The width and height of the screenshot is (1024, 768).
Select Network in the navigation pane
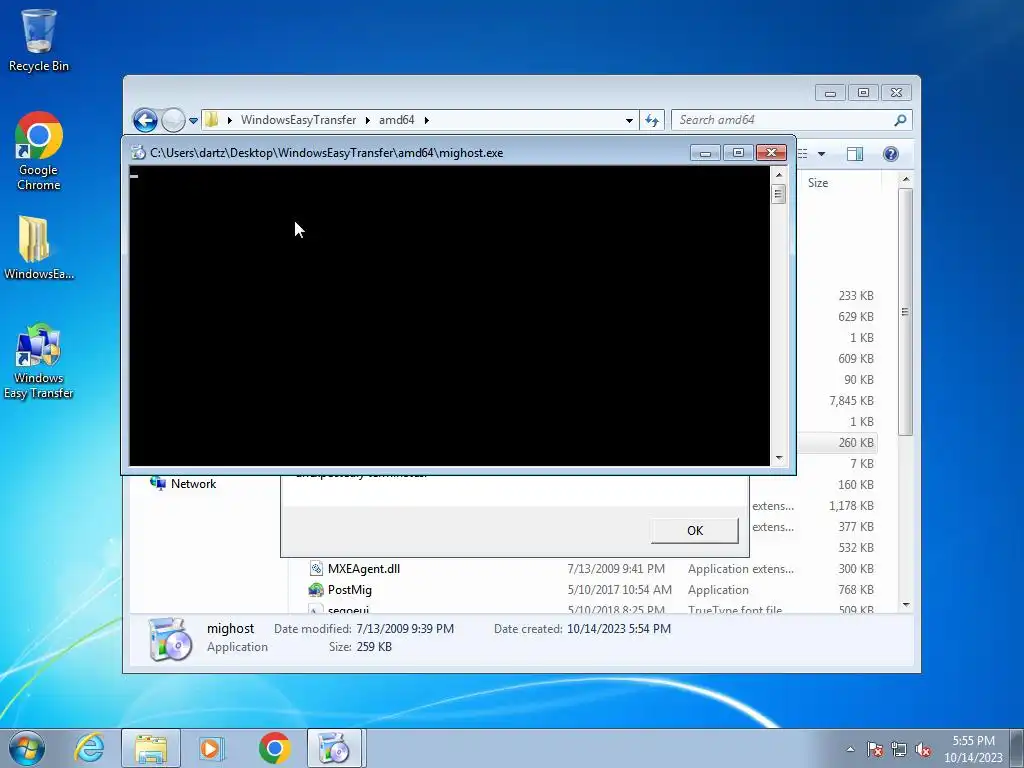193,484
